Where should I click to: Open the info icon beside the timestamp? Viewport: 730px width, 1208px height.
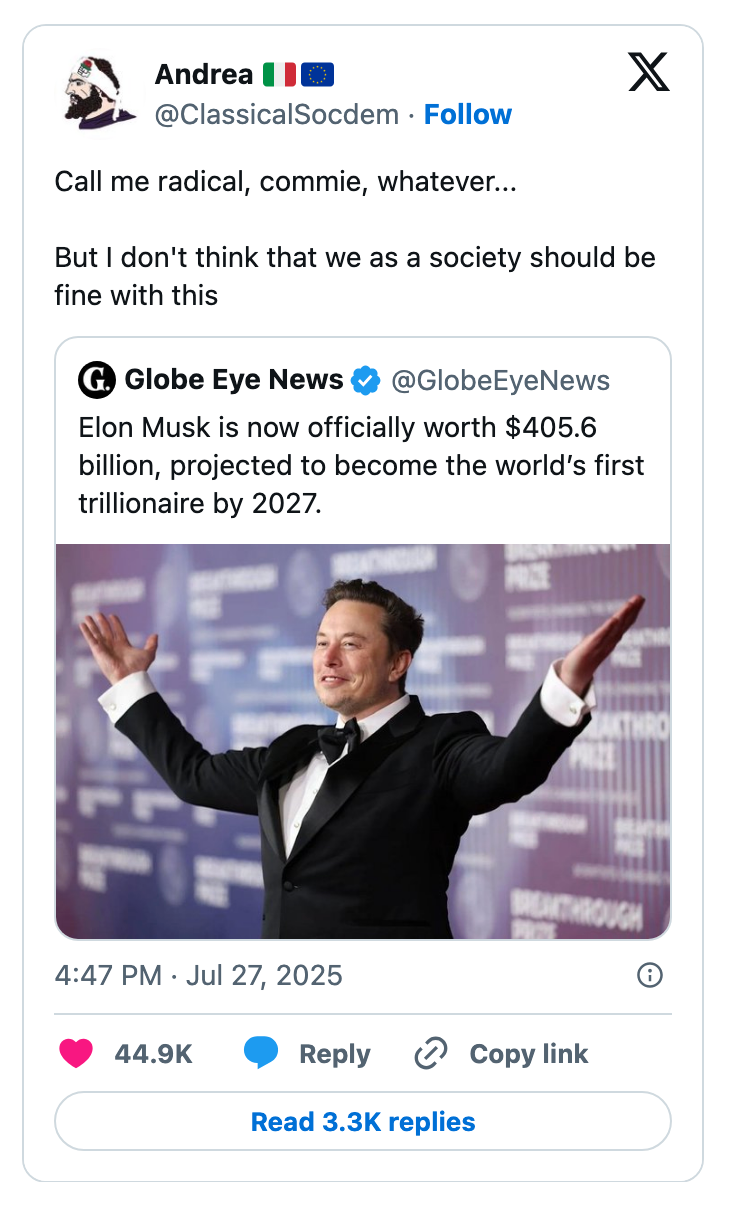tap(650, 975)
